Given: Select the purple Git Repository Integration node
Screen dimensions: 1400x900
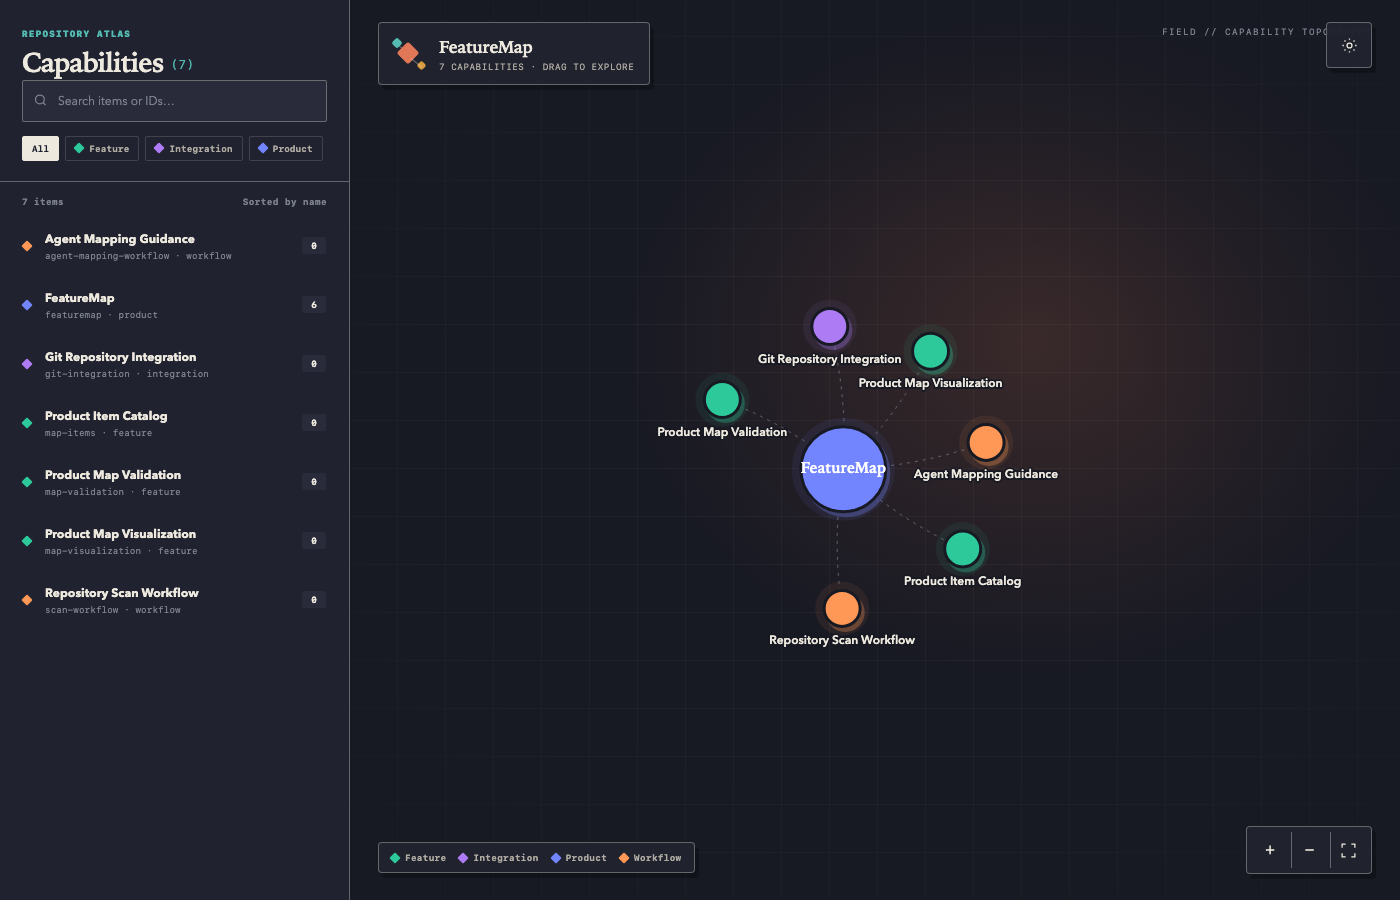Looking at the screenshot, I should [x=830, y=326].
